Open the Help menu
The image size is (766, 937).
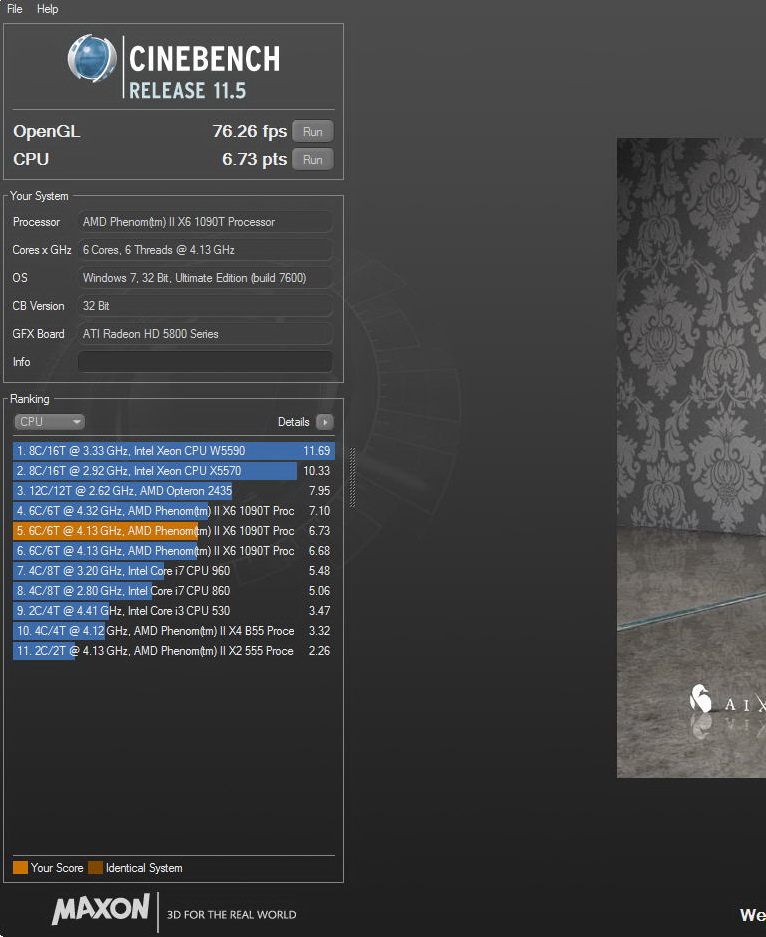point(47,9)
